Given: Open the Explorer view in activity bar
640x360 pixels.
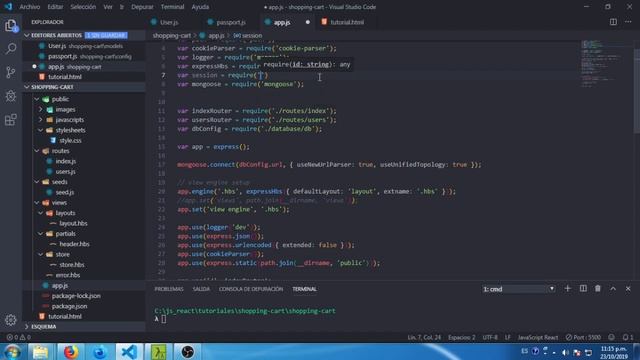Looking at the screenshot, I should (x=11, y=26).
